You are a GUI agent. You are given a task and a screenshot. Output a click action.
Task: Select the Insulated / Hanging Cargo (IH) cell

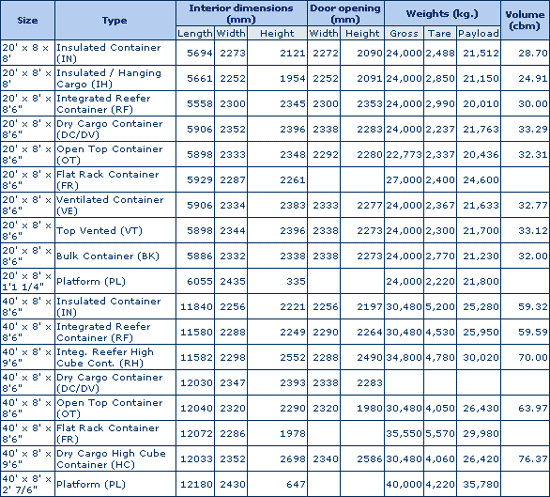115,78
